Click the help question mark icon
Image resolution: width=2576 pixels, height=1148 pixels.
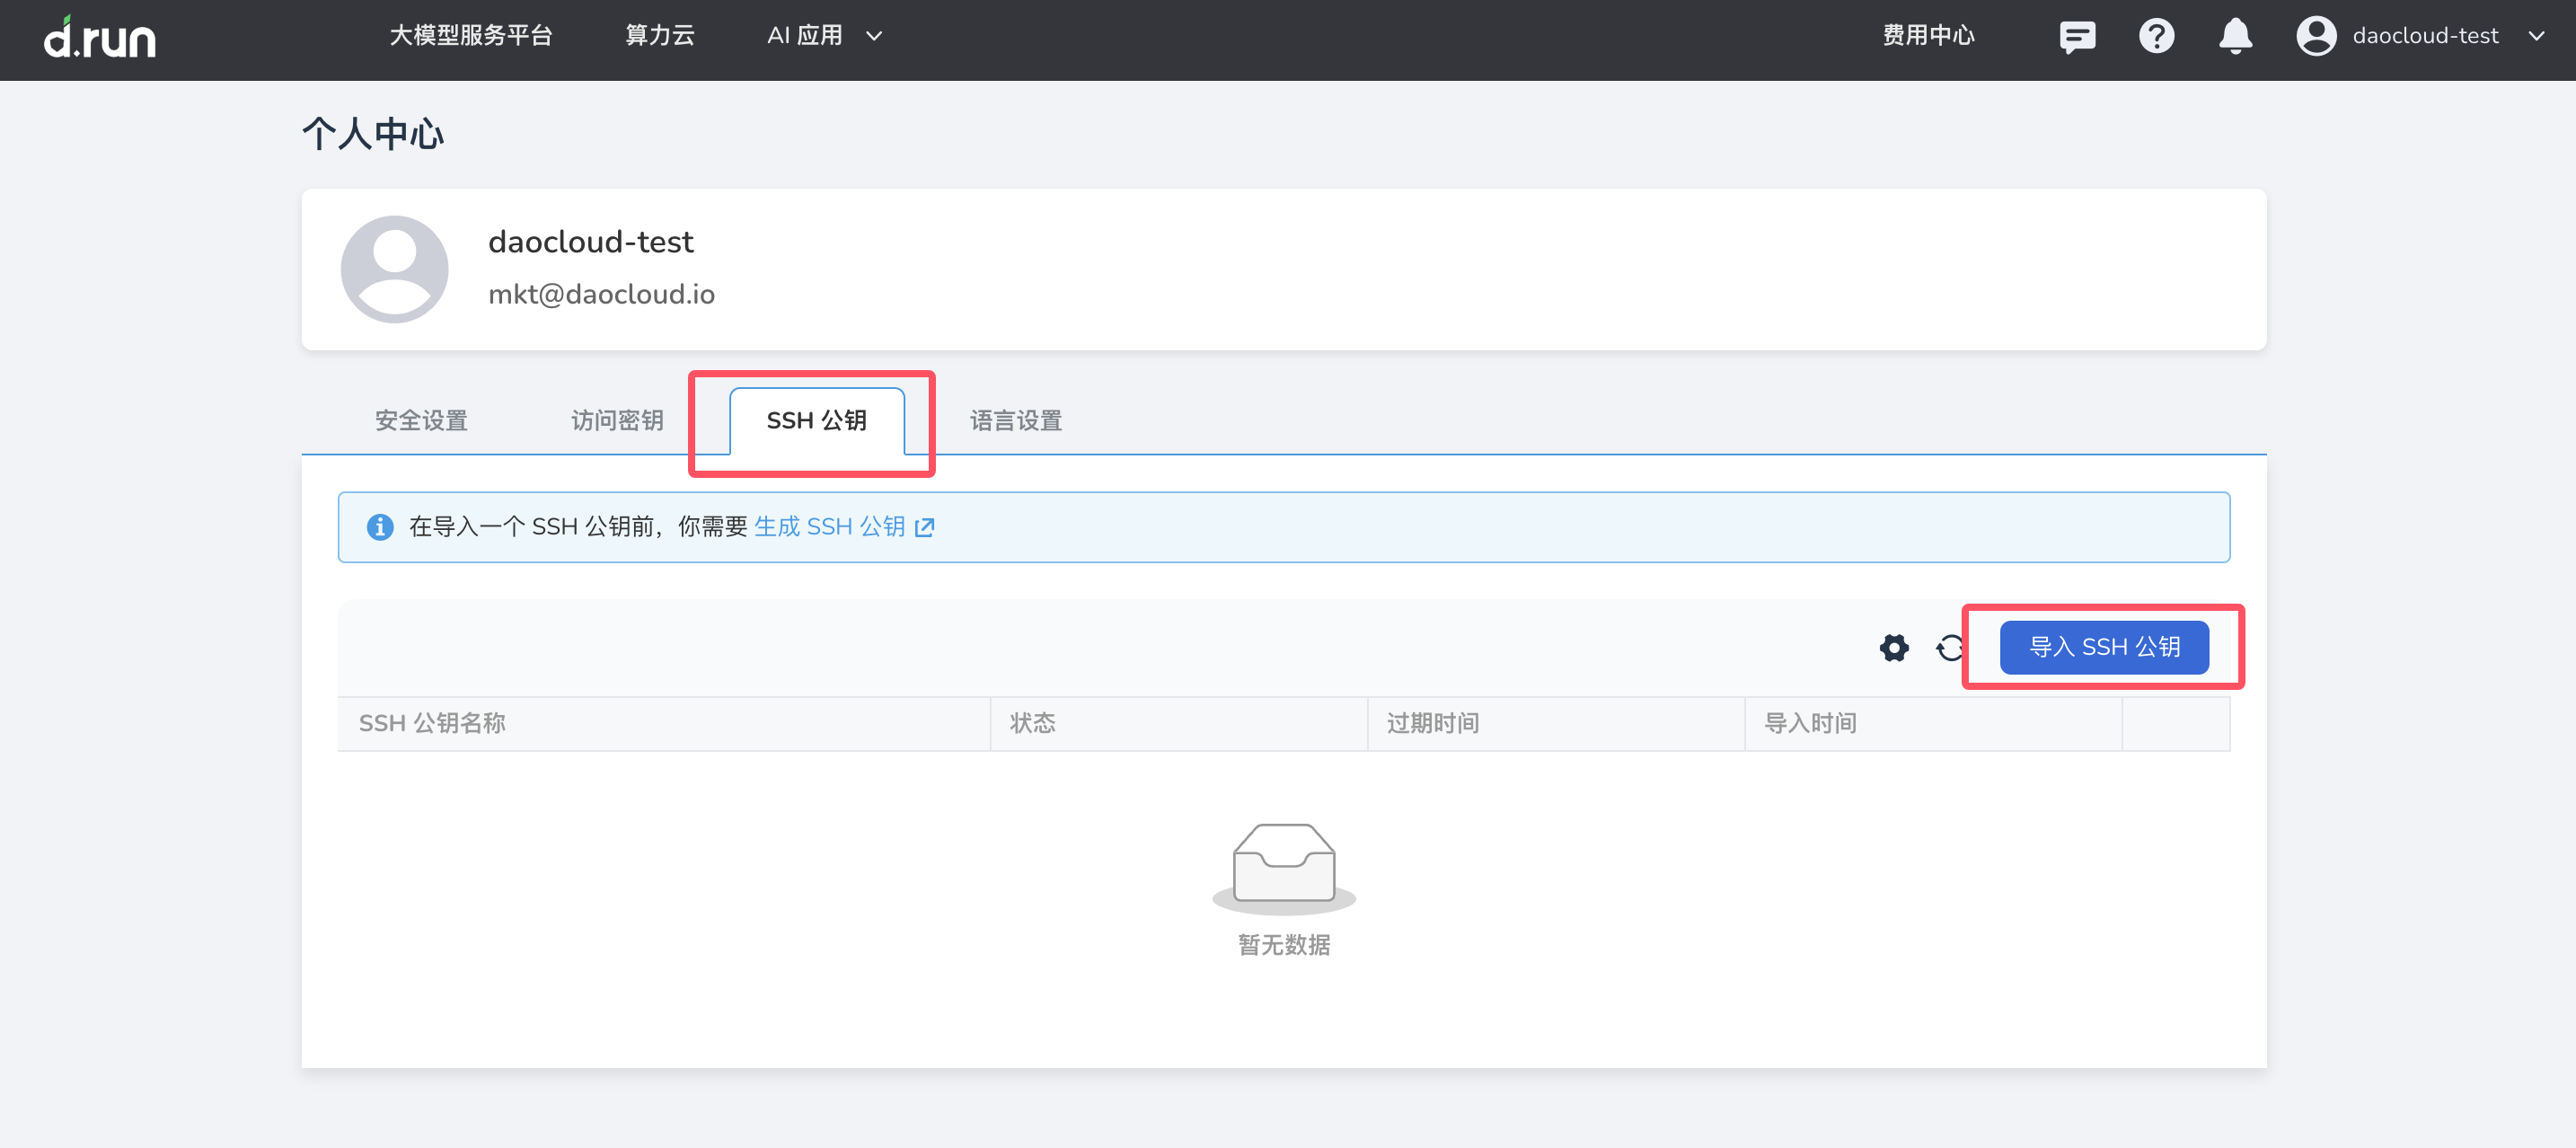pos(2157,37)
